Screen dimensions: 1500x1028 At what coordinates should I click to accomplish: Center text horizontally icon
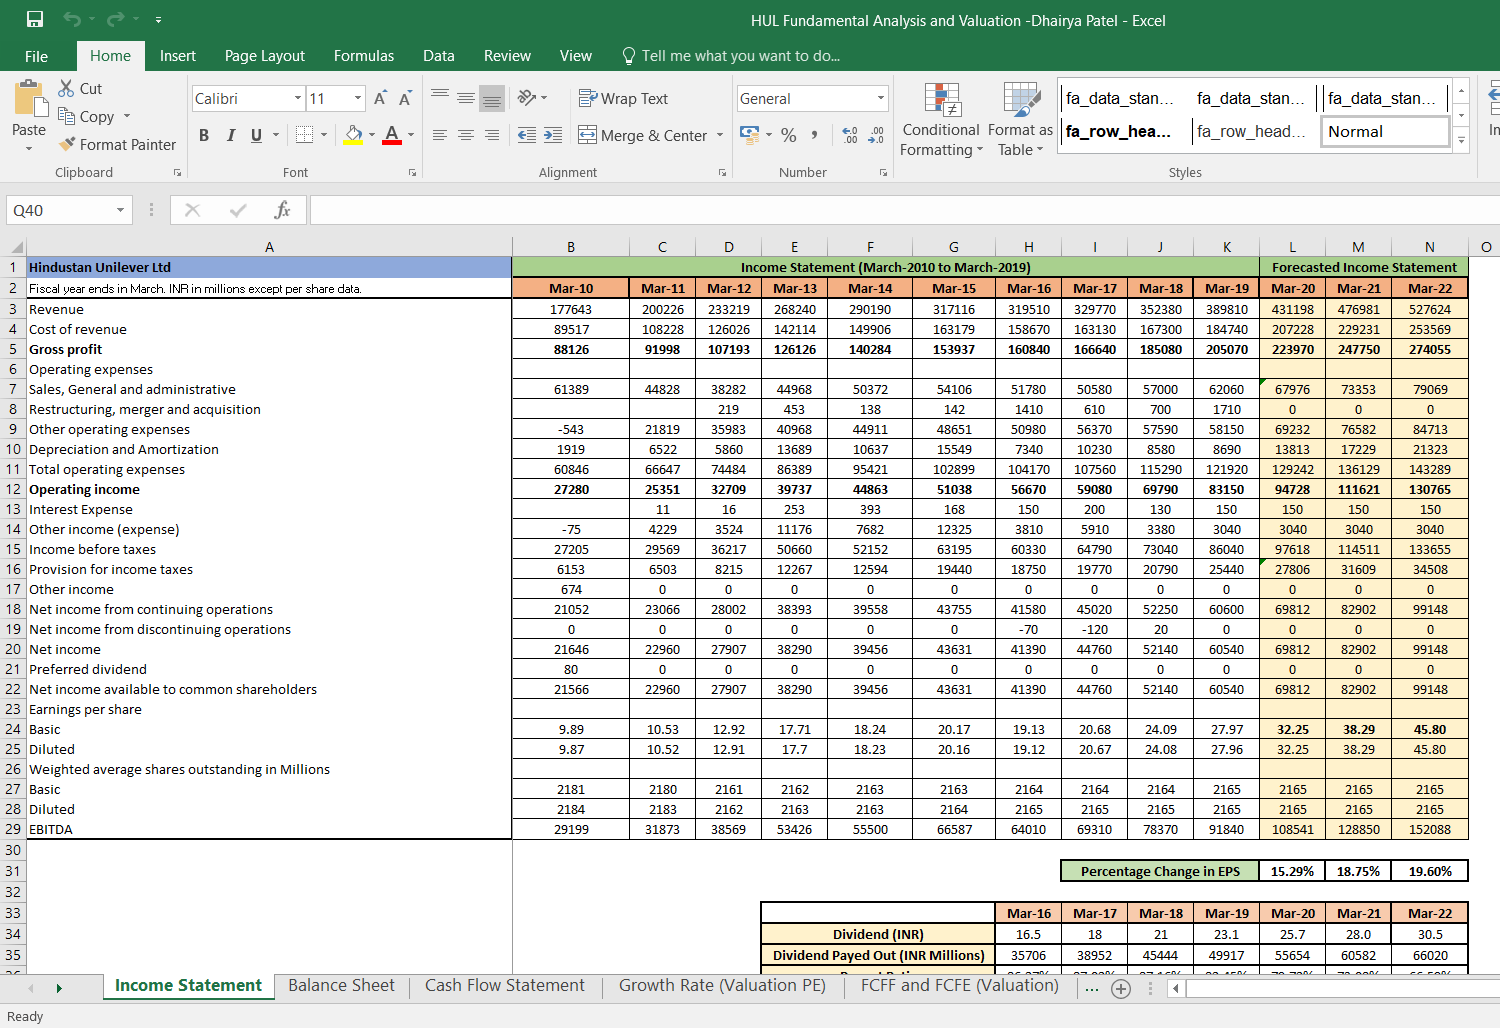[466, 135]
